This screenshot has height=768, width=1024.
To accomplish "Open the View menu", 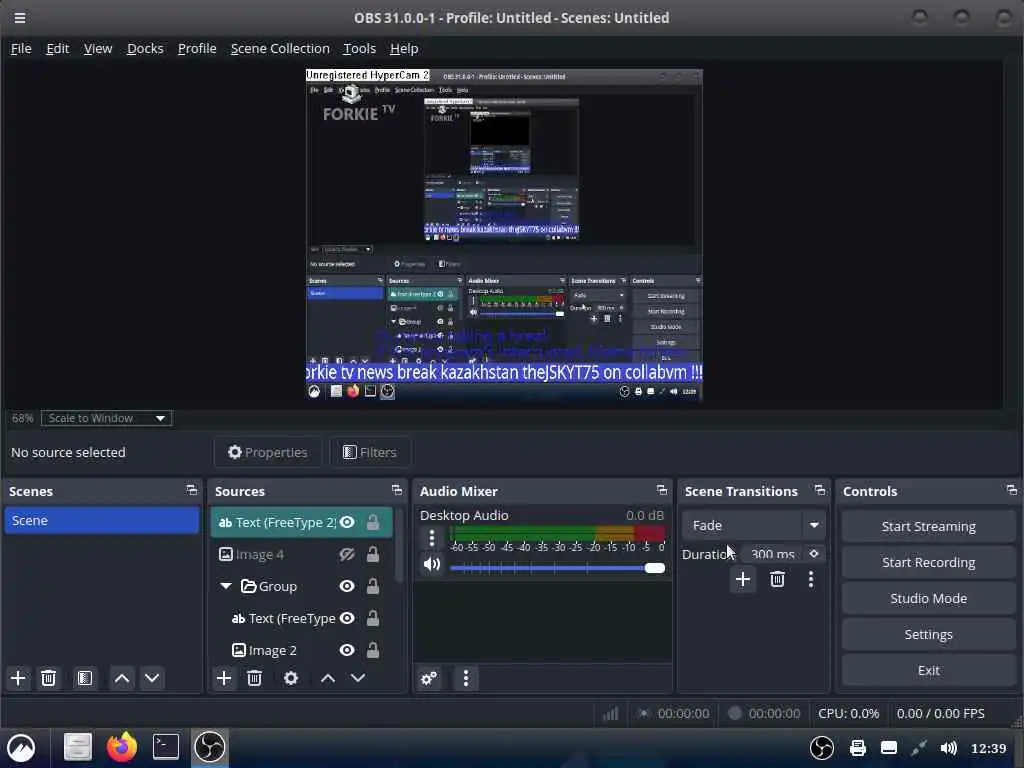I will (98, 48).
